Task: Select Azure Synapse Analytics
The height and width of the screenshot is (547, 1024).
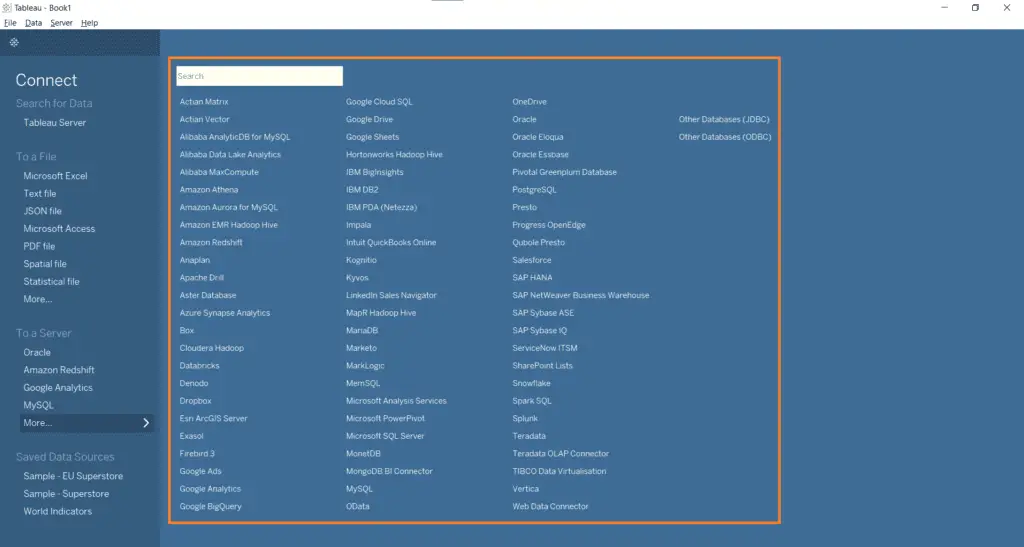Action: pyautogui.click(x=225, y=313)
